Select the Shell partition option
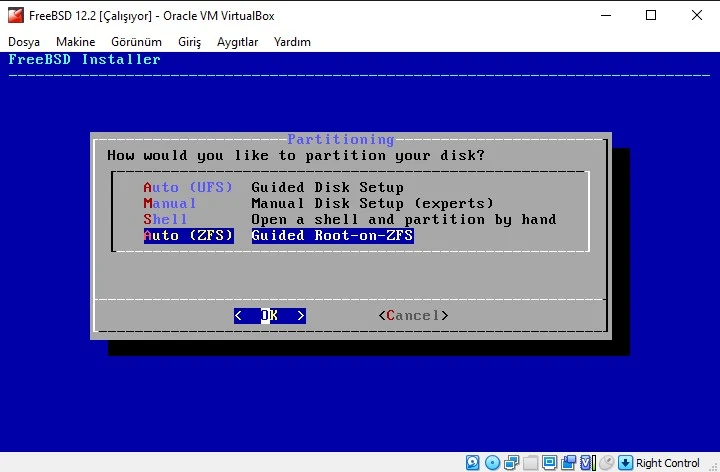The height and width of the screenshot is (472, 720). [165, 219]
